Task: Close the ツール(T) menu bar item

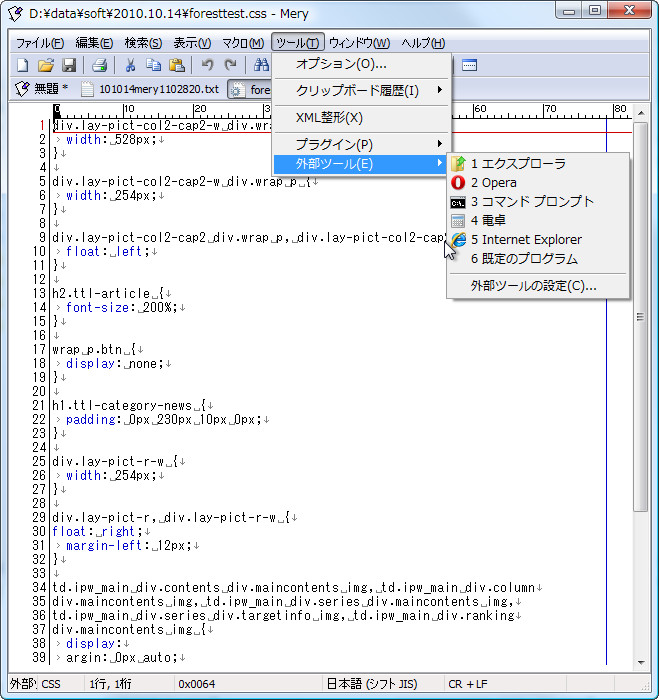Action: [297, 43]
